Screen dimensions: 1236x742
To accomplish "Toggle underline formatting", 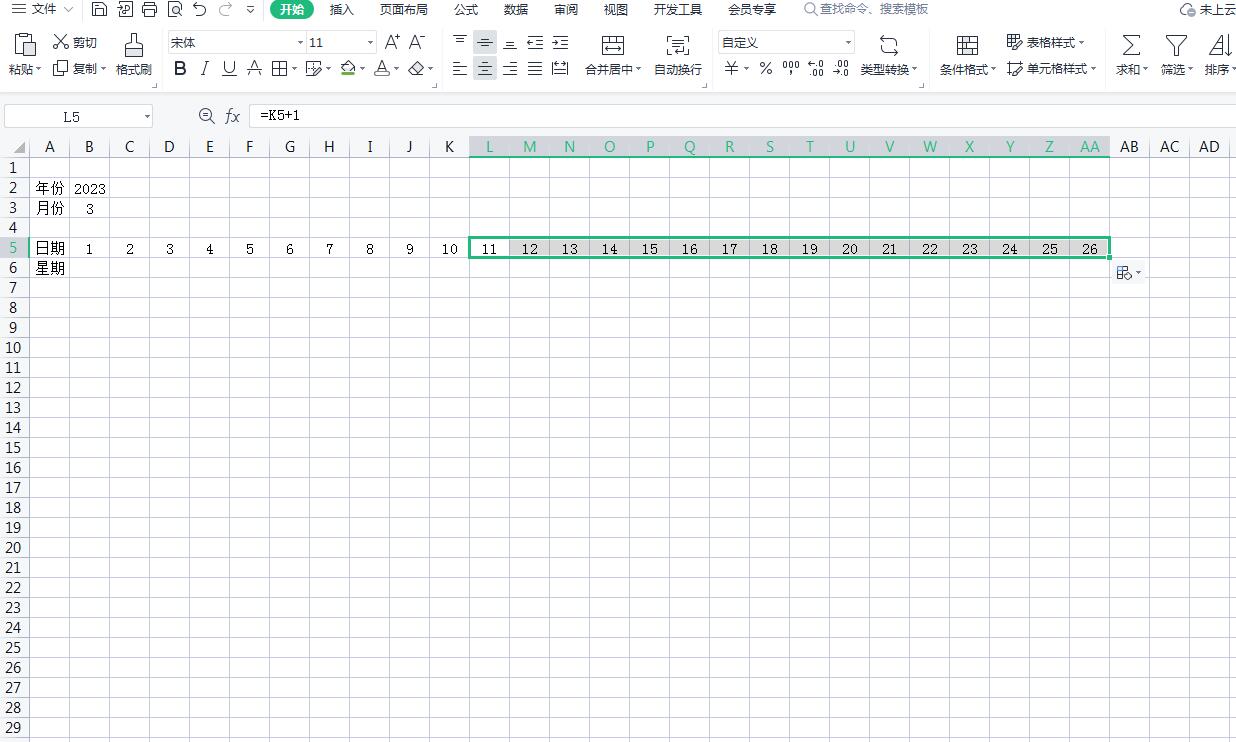I will tap(229, 69).
